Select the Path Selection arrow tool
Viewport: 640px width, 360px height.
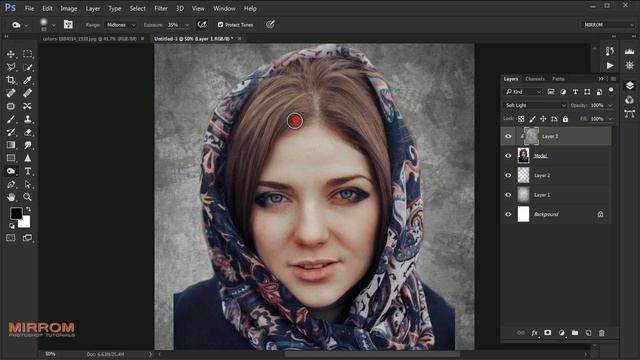click(x=27, y=184)
